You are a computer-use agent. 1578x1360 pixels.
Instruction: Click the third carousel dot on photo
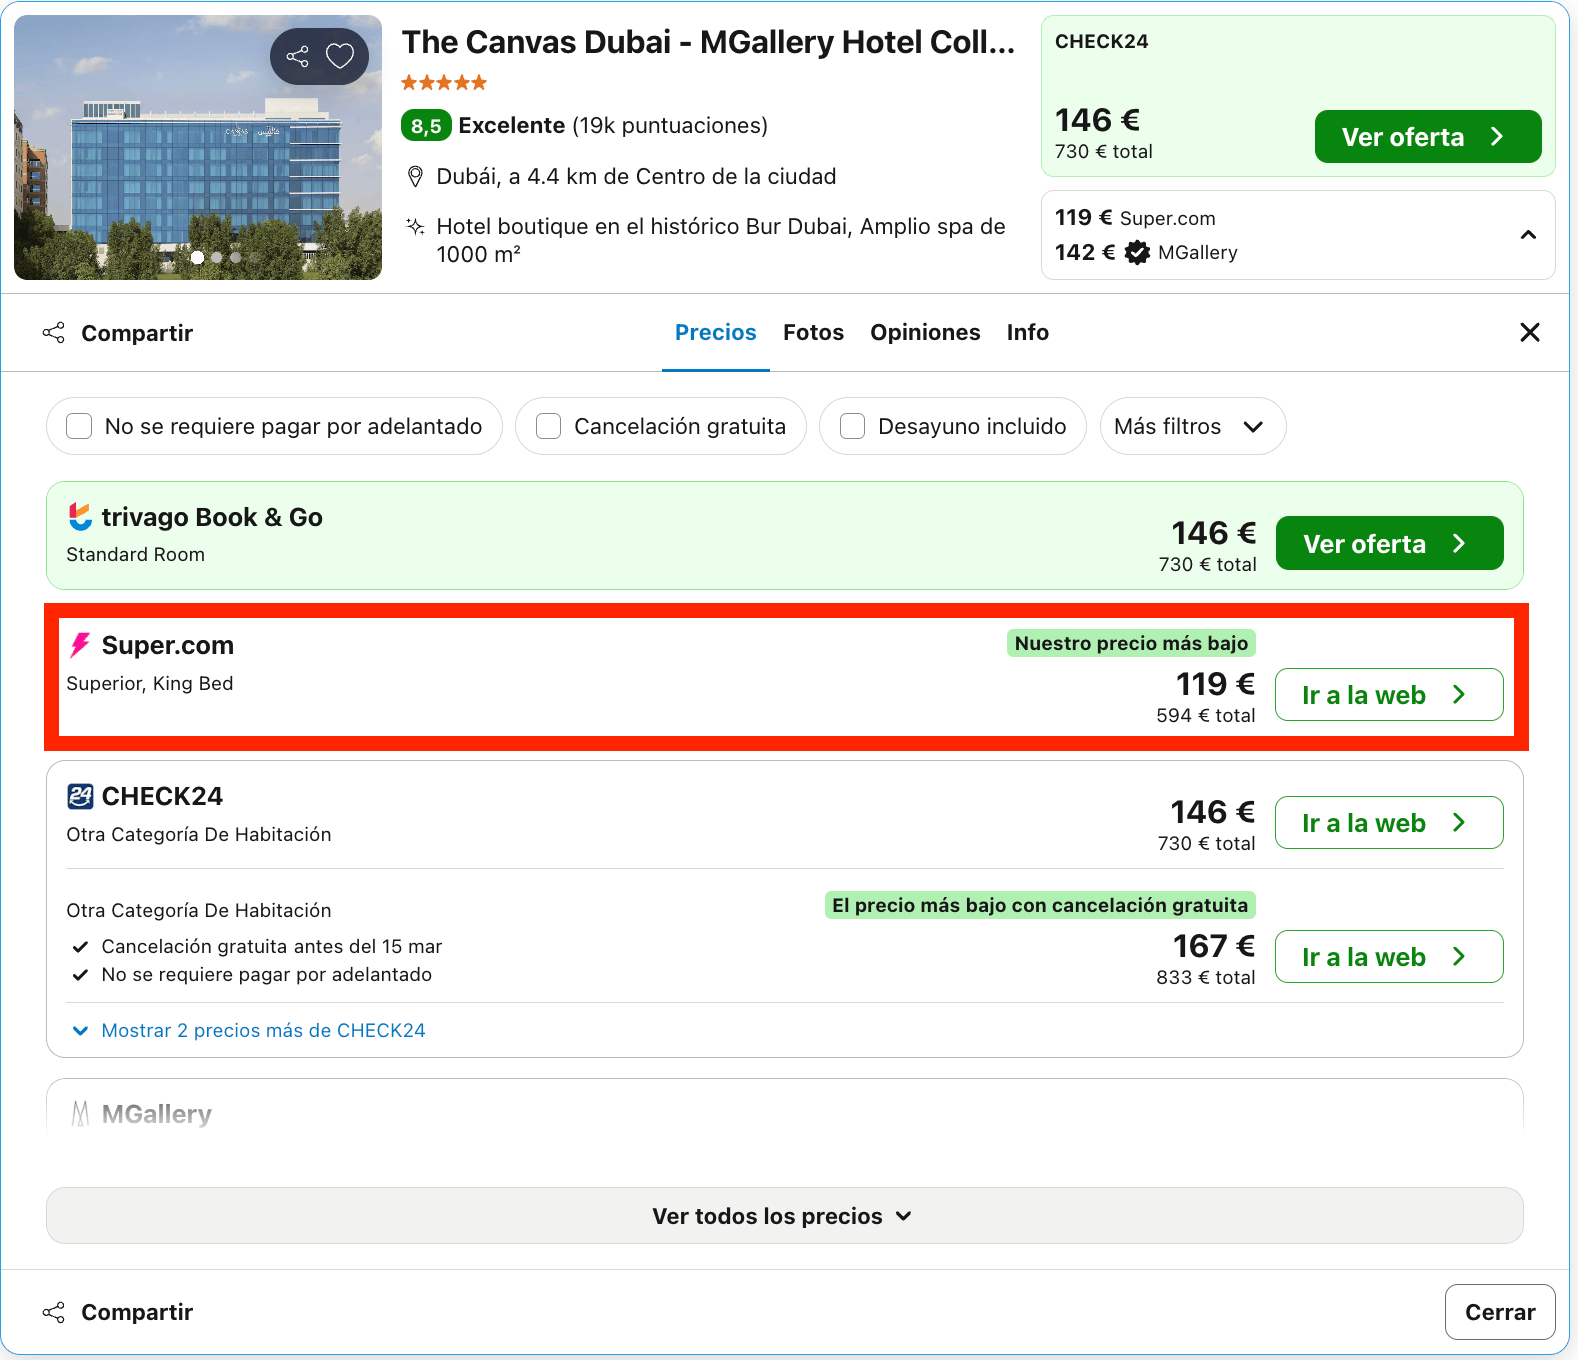coord(236,258)
